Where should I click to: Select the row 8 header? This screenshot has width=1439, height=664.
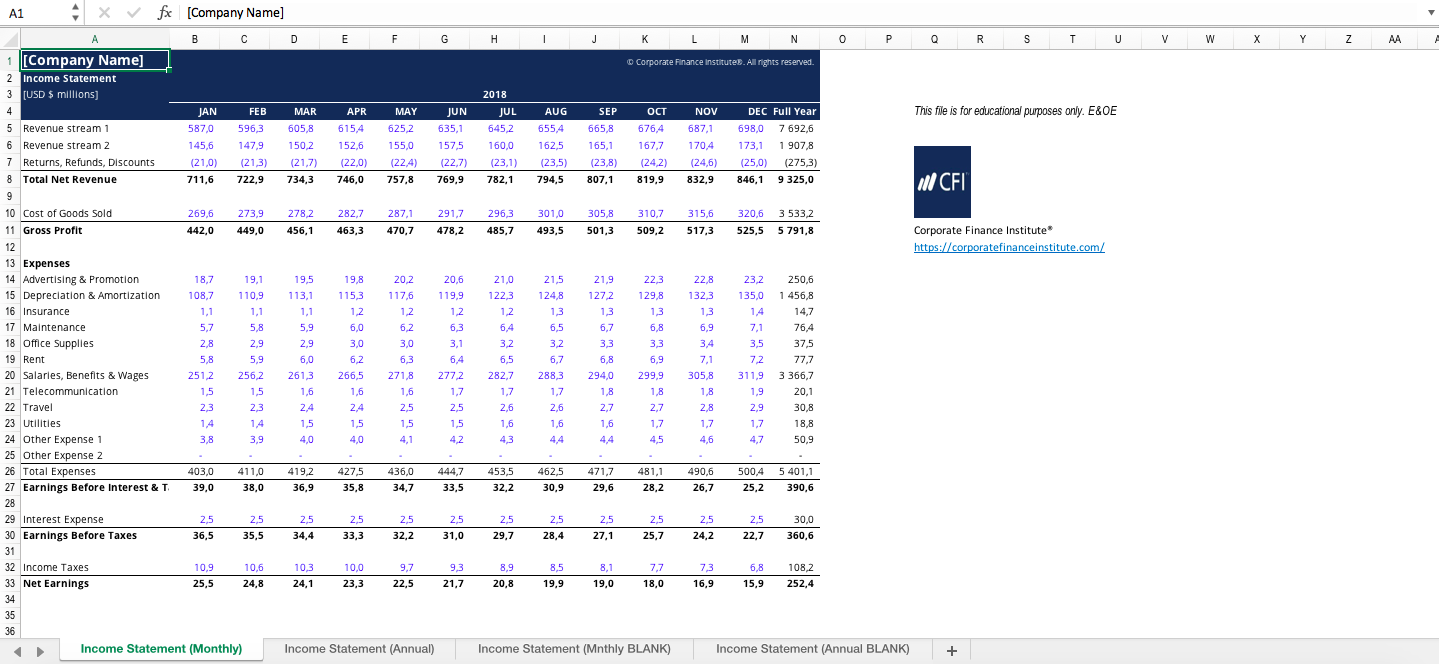pyautogui.click(x=8, y=179)
